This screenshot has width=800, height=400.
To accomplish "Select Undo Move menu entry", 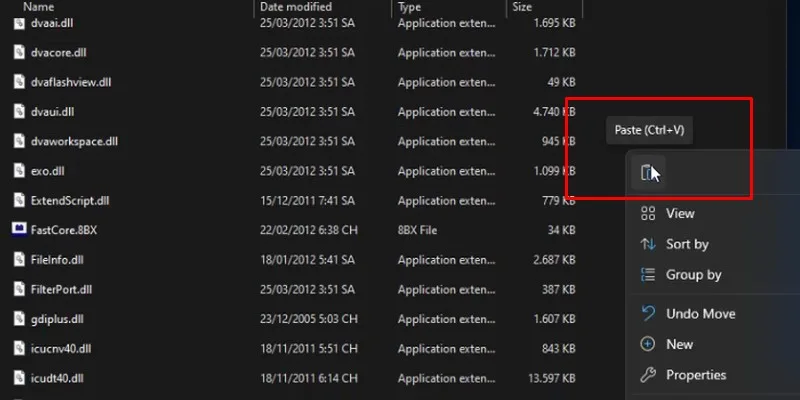I will point(700,314).
